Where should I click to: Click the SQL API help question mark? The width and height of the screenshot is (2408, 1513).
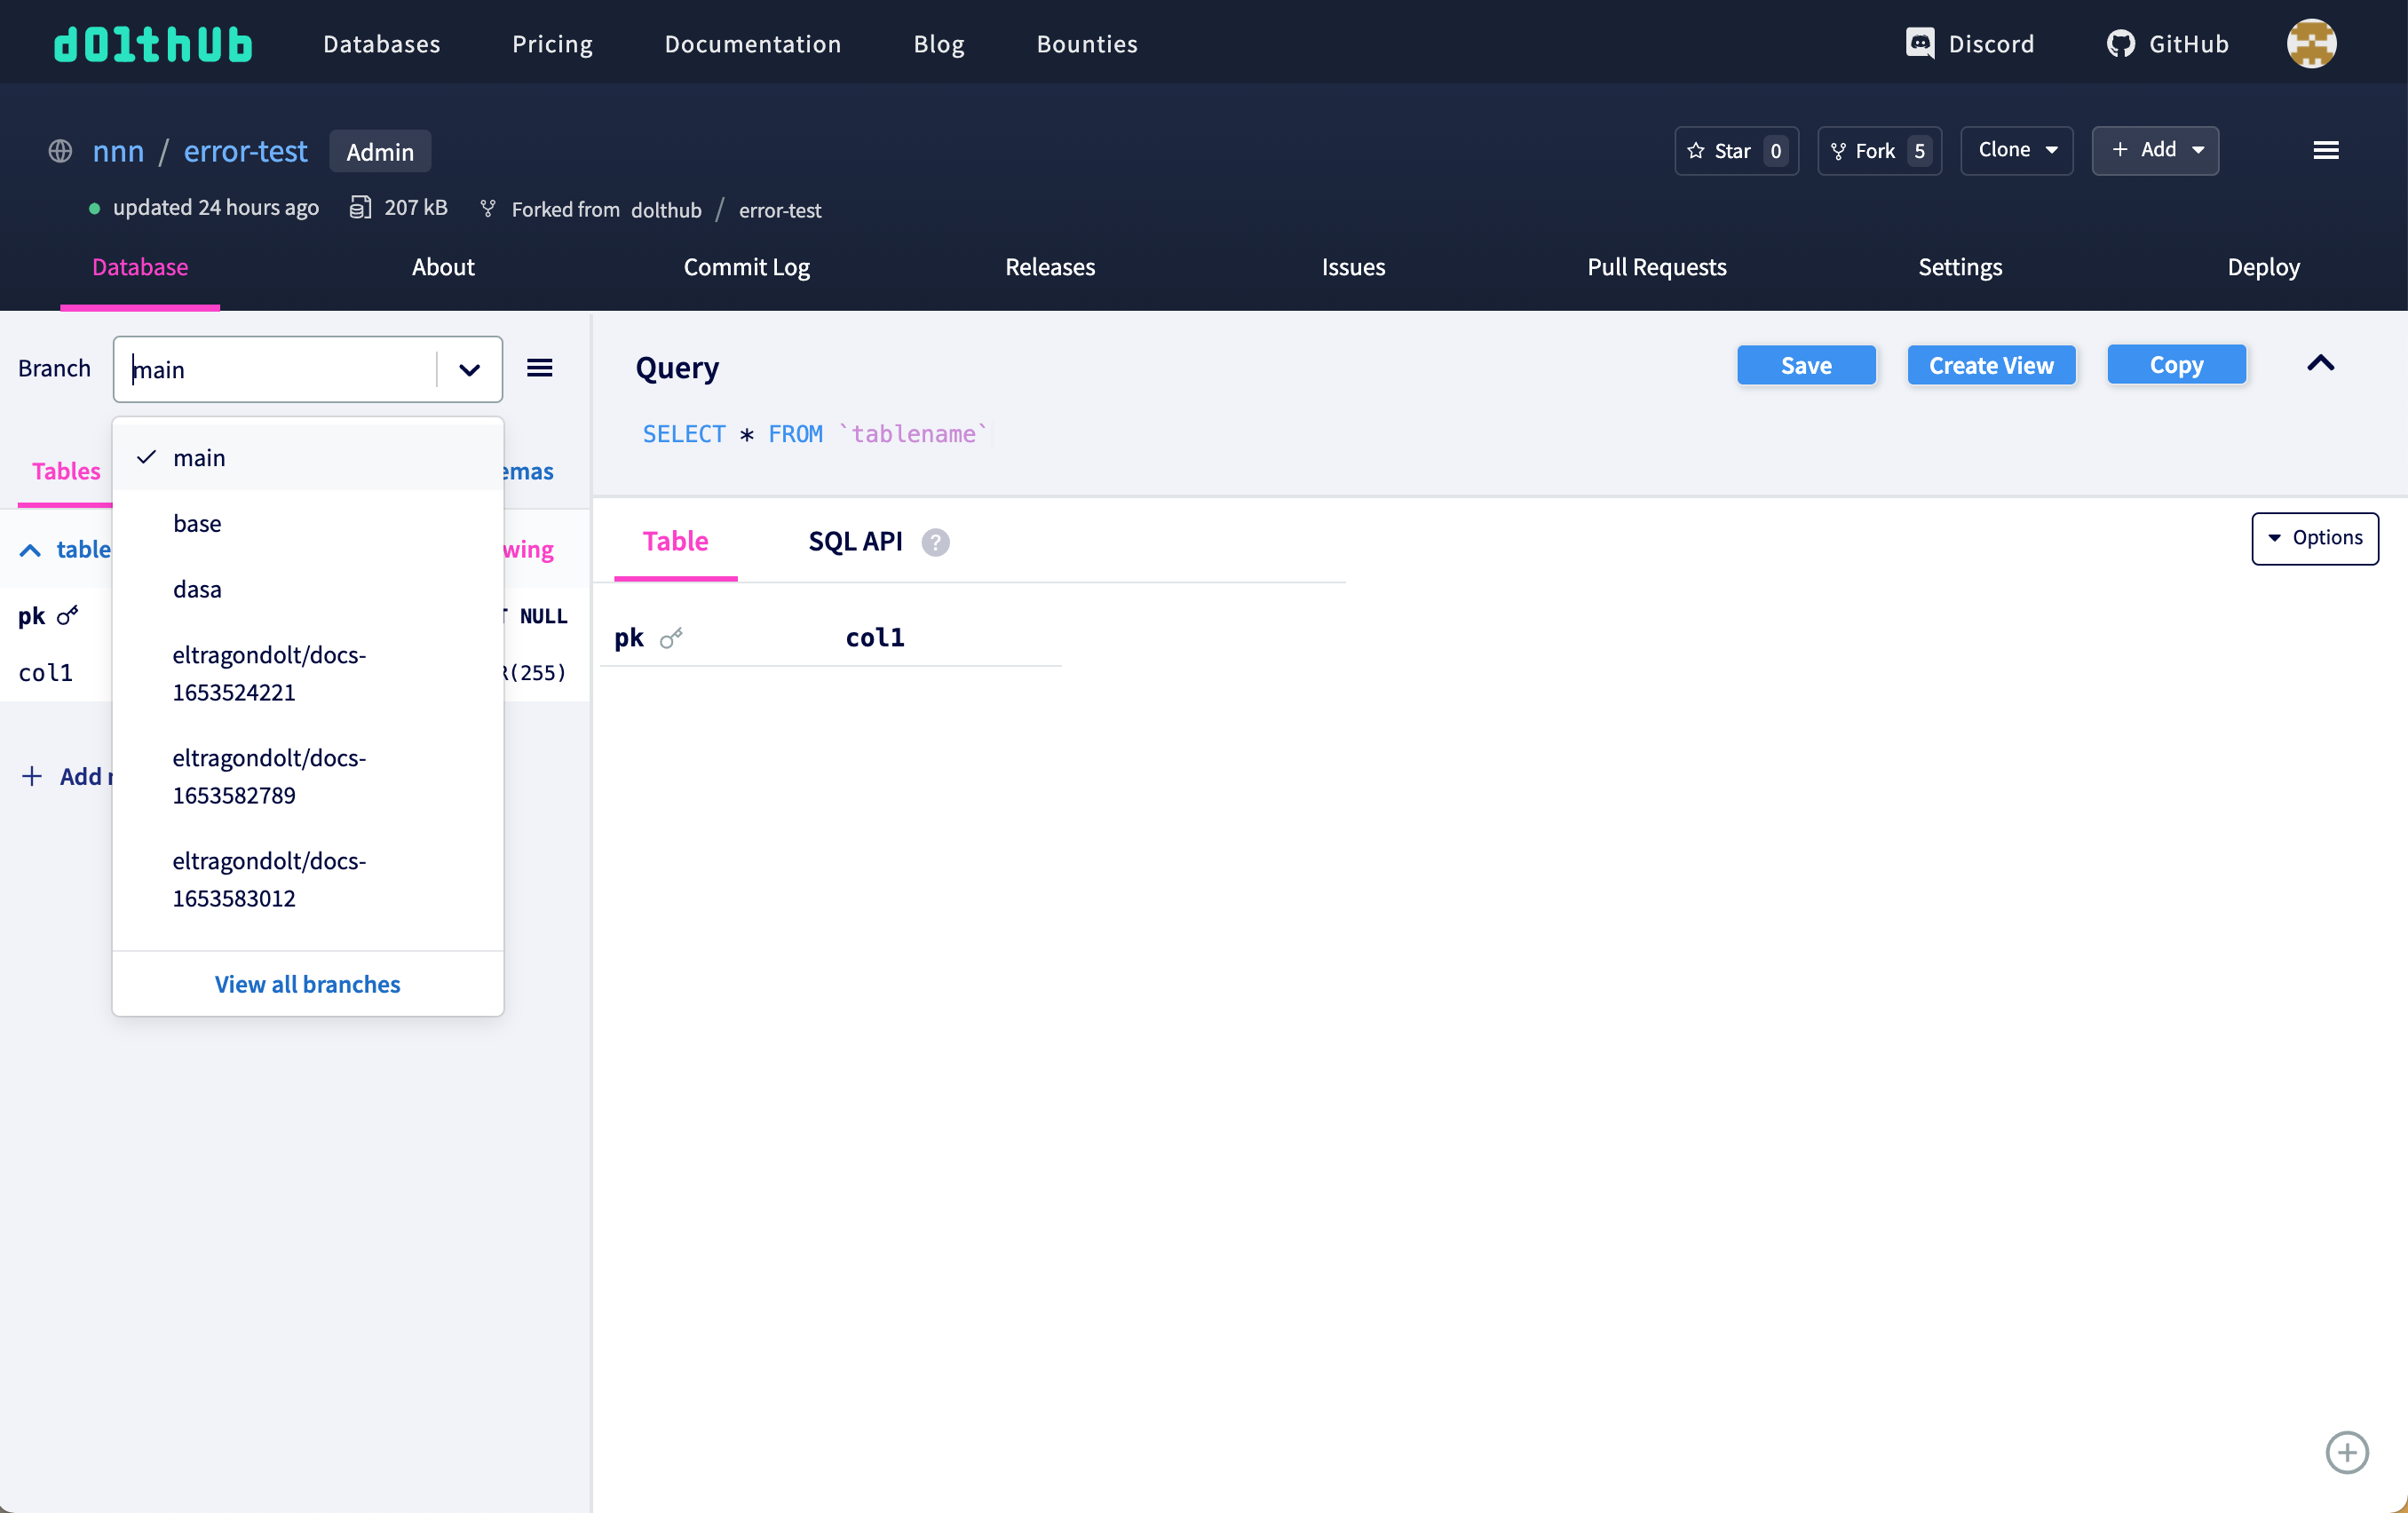click(936, 542)
